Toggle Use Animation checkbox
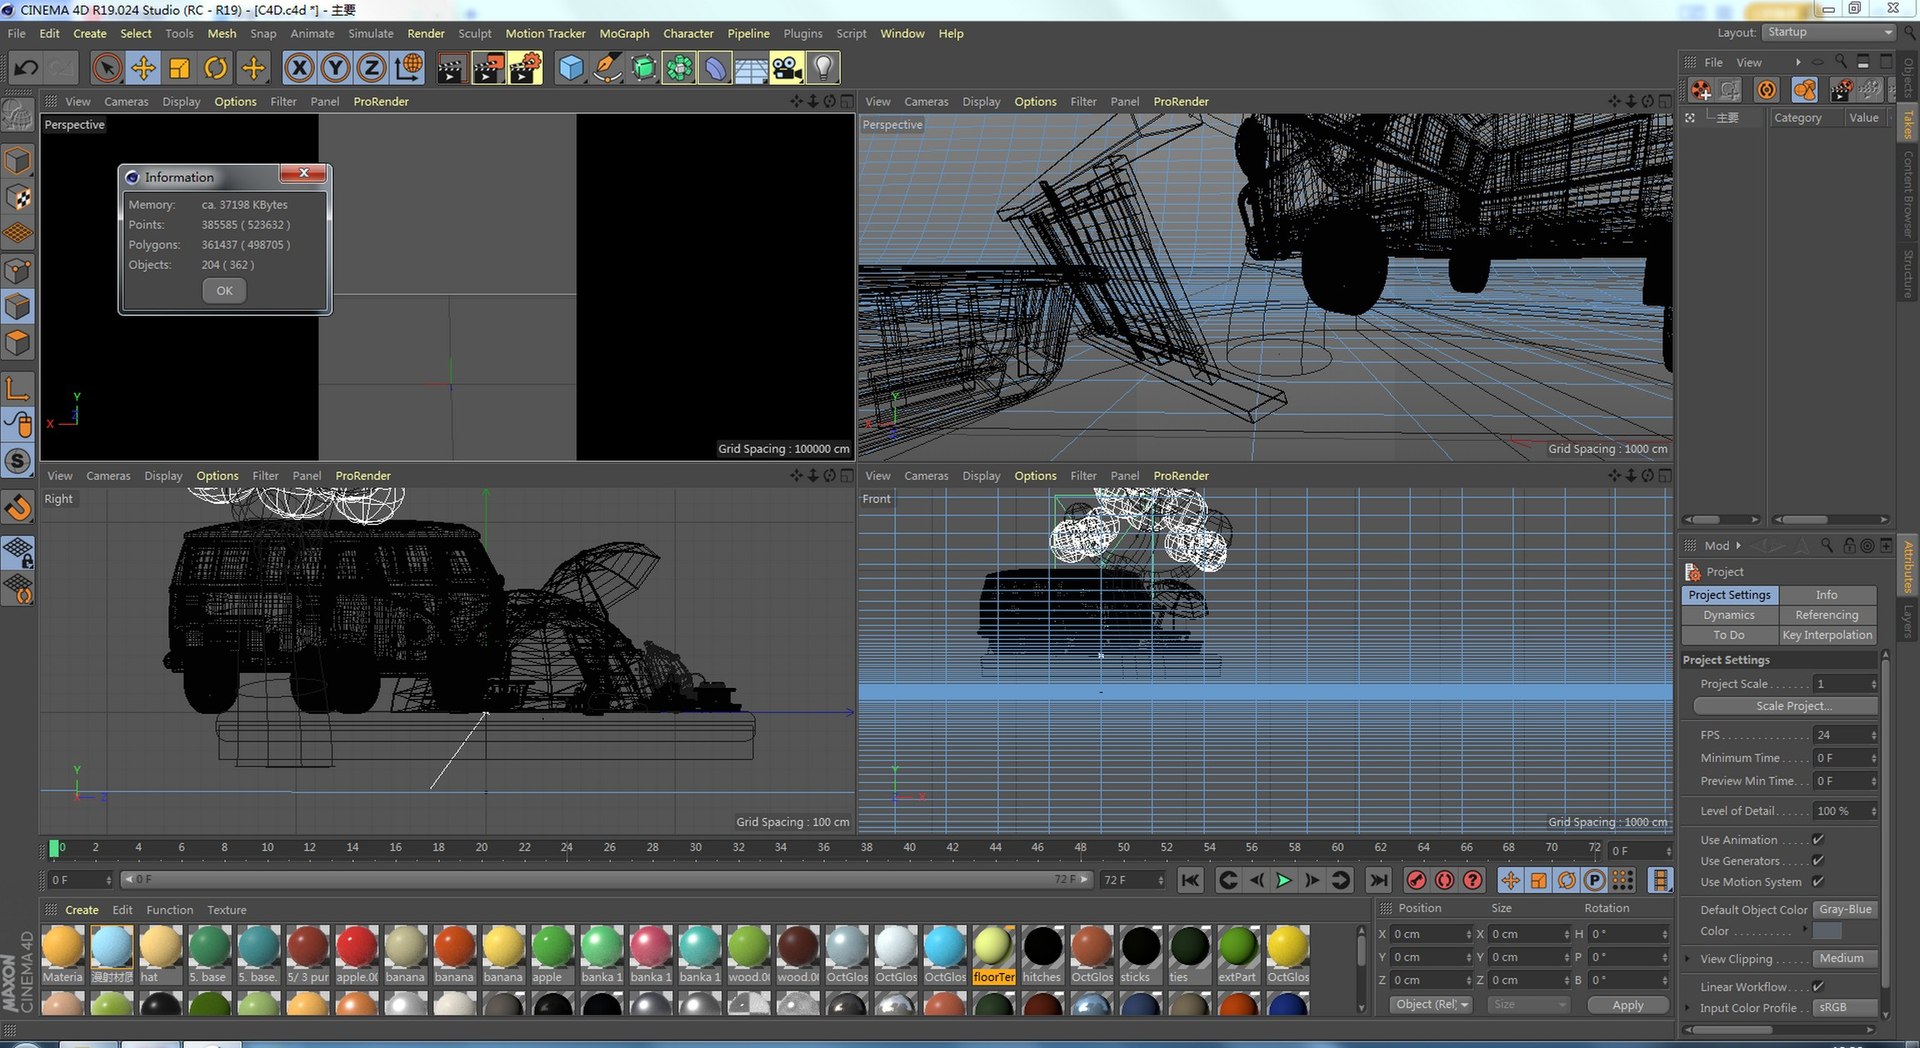The height and width of the screenshot is (1048, 1920). coord(1818,840)
